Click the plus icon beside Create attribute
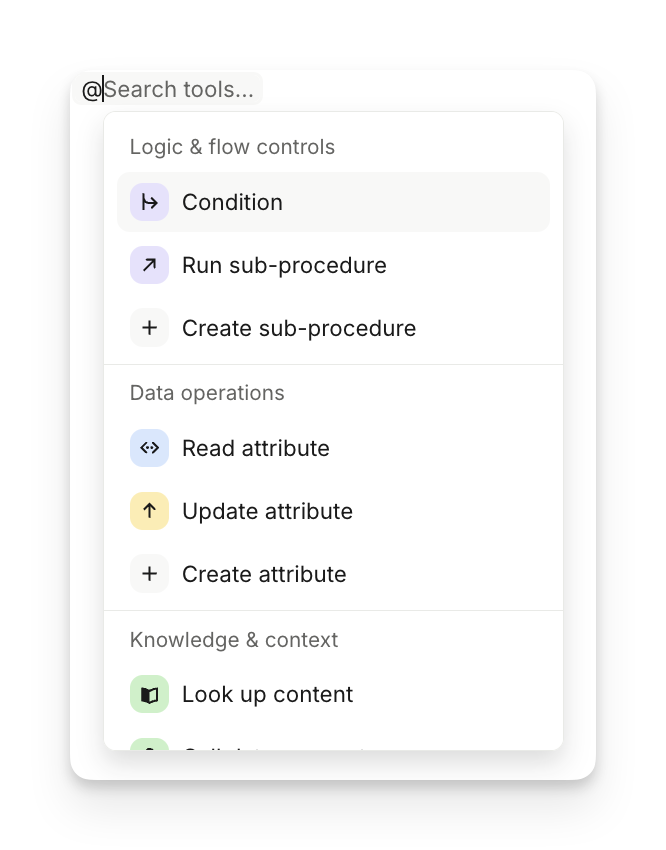The width and height of the screenshot is (666, 850). pos(149,575)
